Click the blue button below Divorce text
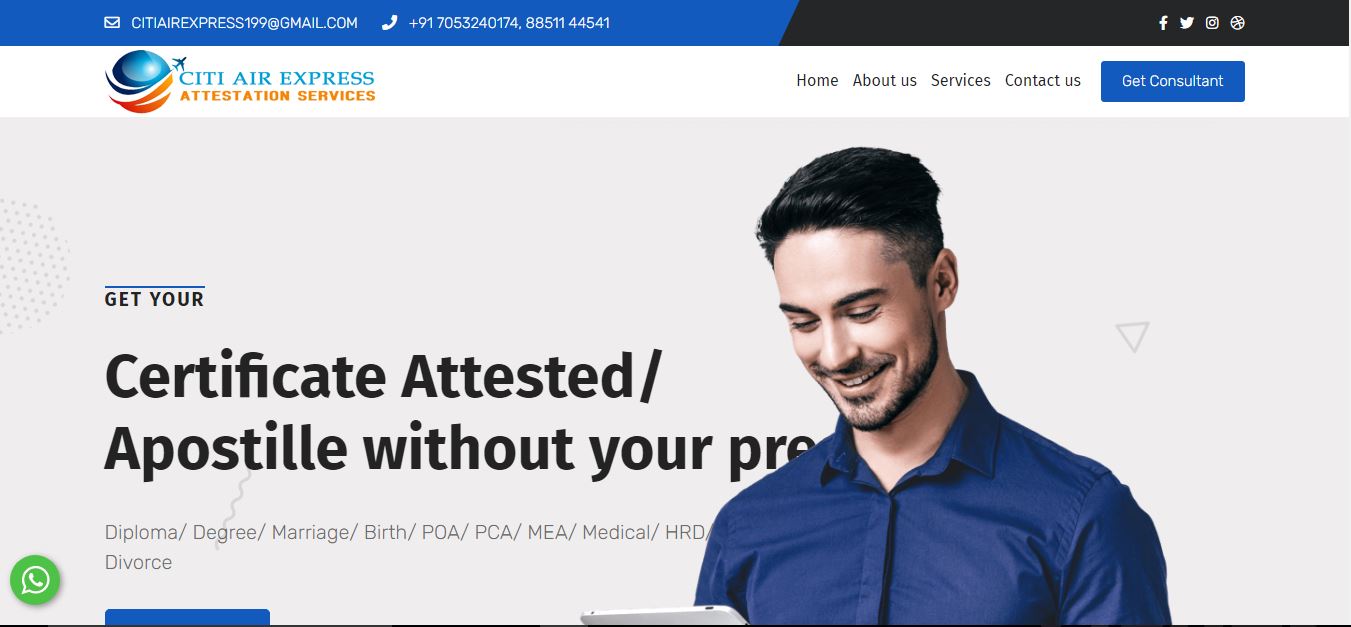Viewport: 1351px width, 627px height. (x=187, y=617)
